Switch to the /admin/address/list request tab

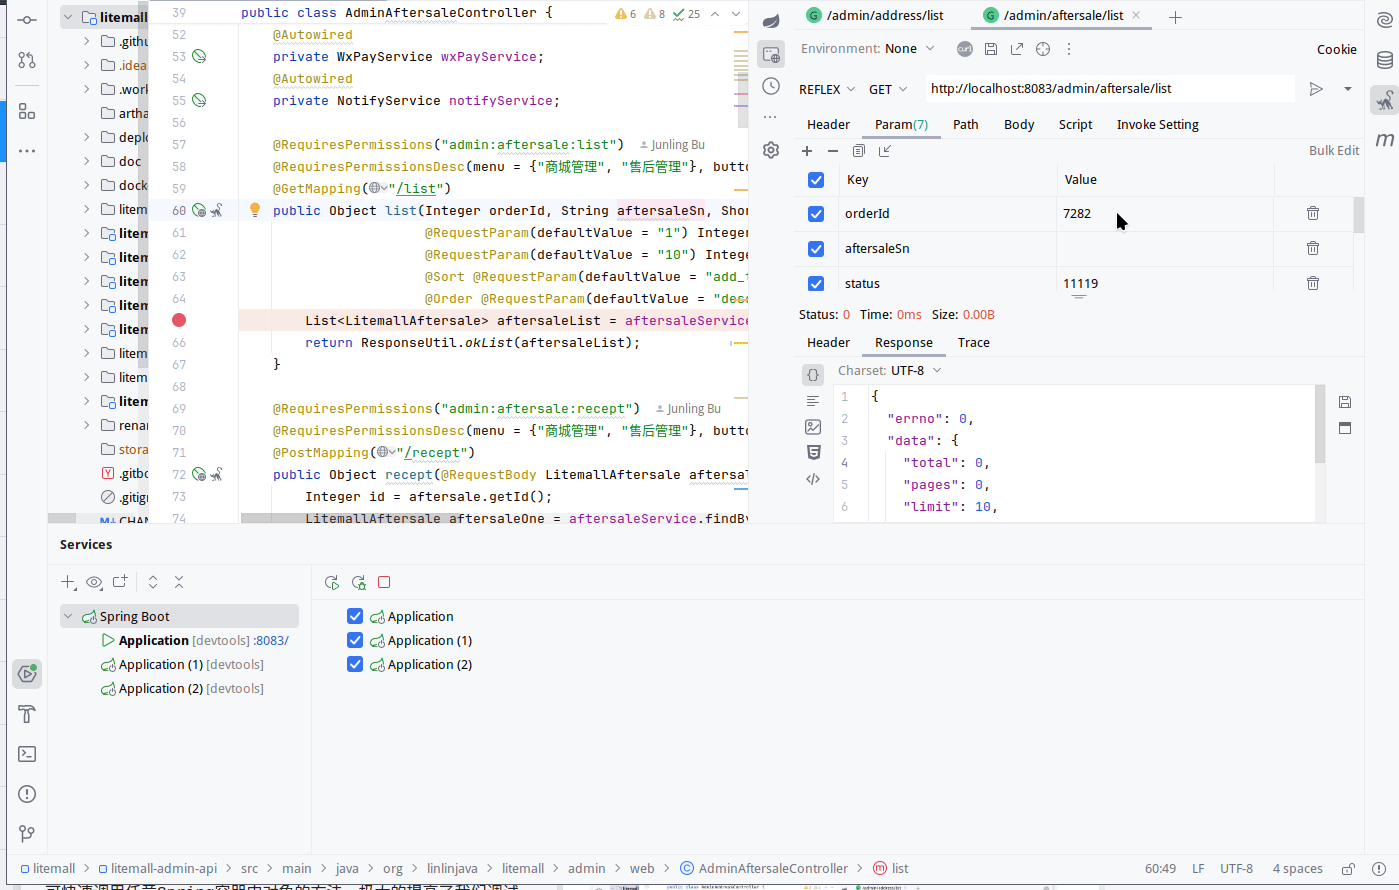pyautogui.click(x=874, y=16)
